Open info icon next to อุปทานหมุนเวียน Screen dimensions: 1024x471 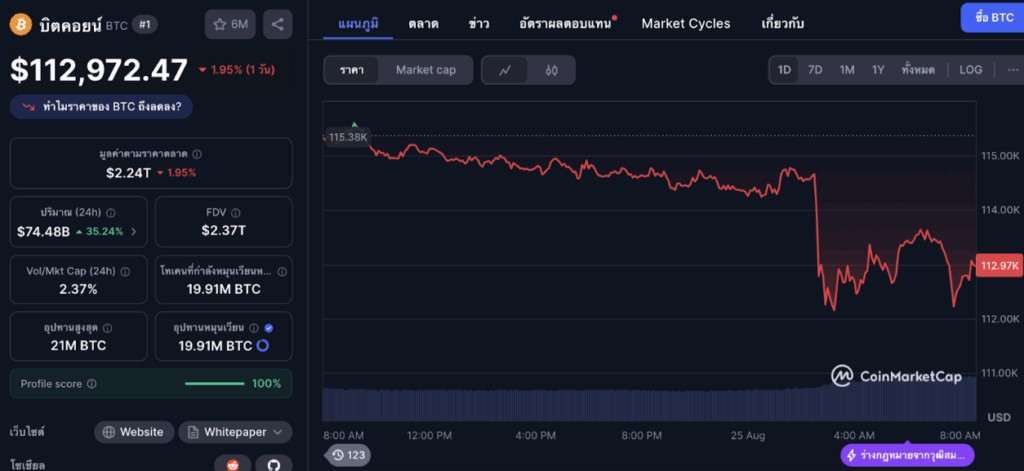[254, 328]
